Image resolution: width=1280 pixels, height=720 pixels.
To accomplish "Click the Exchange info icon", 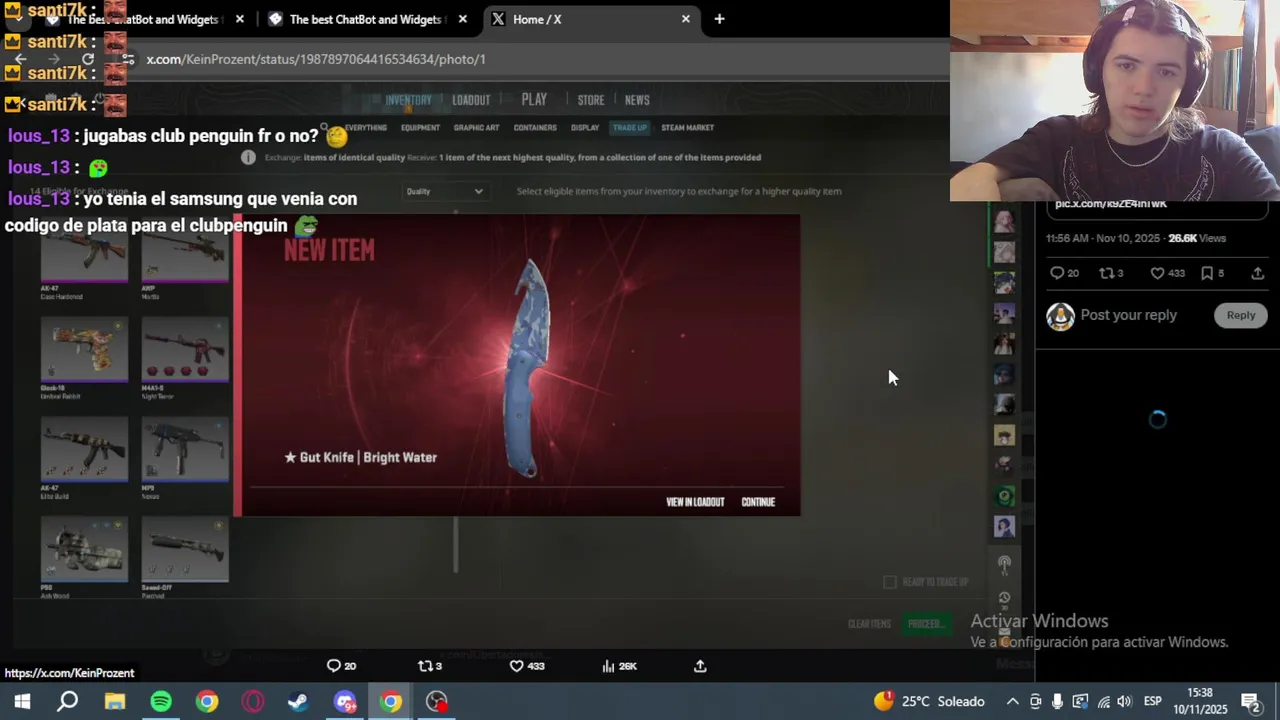I will 248,157.
